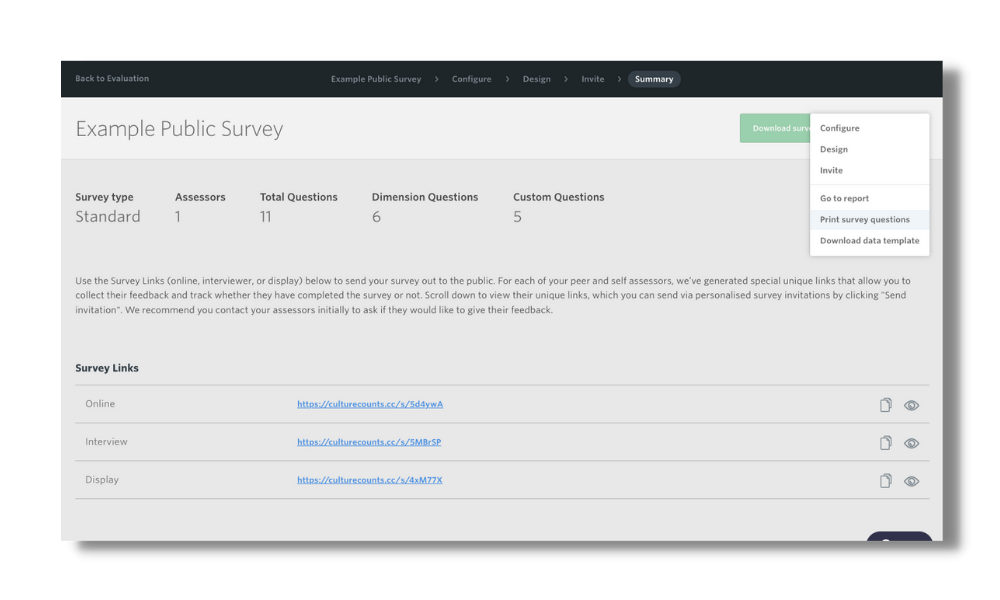Click the Display row label
The image size is (1000, 600).
[102, 479]
